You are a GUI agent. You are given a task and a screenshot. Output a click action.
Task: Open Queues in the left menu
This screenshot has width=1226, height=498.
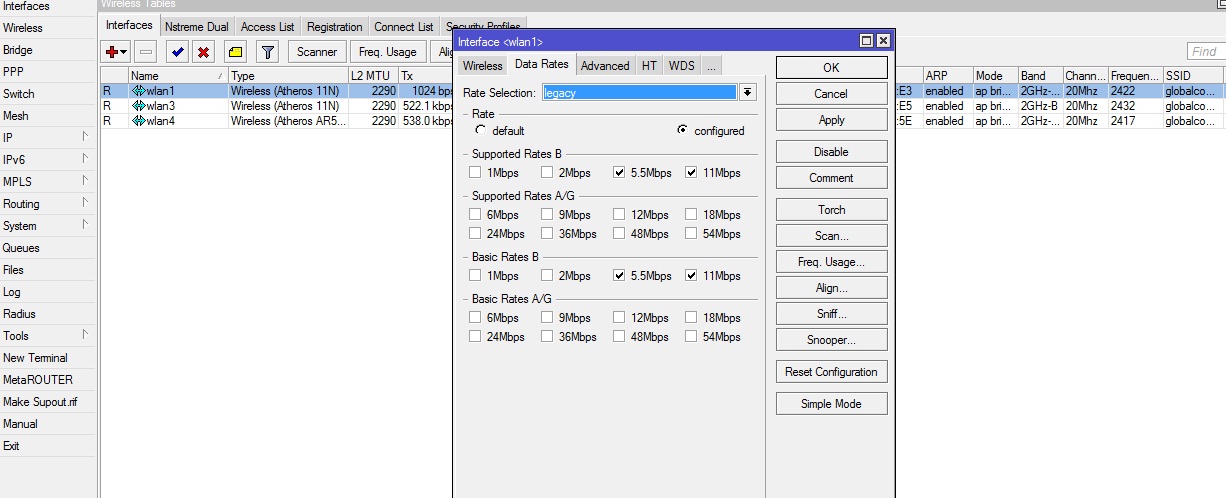tap(21, 248)
